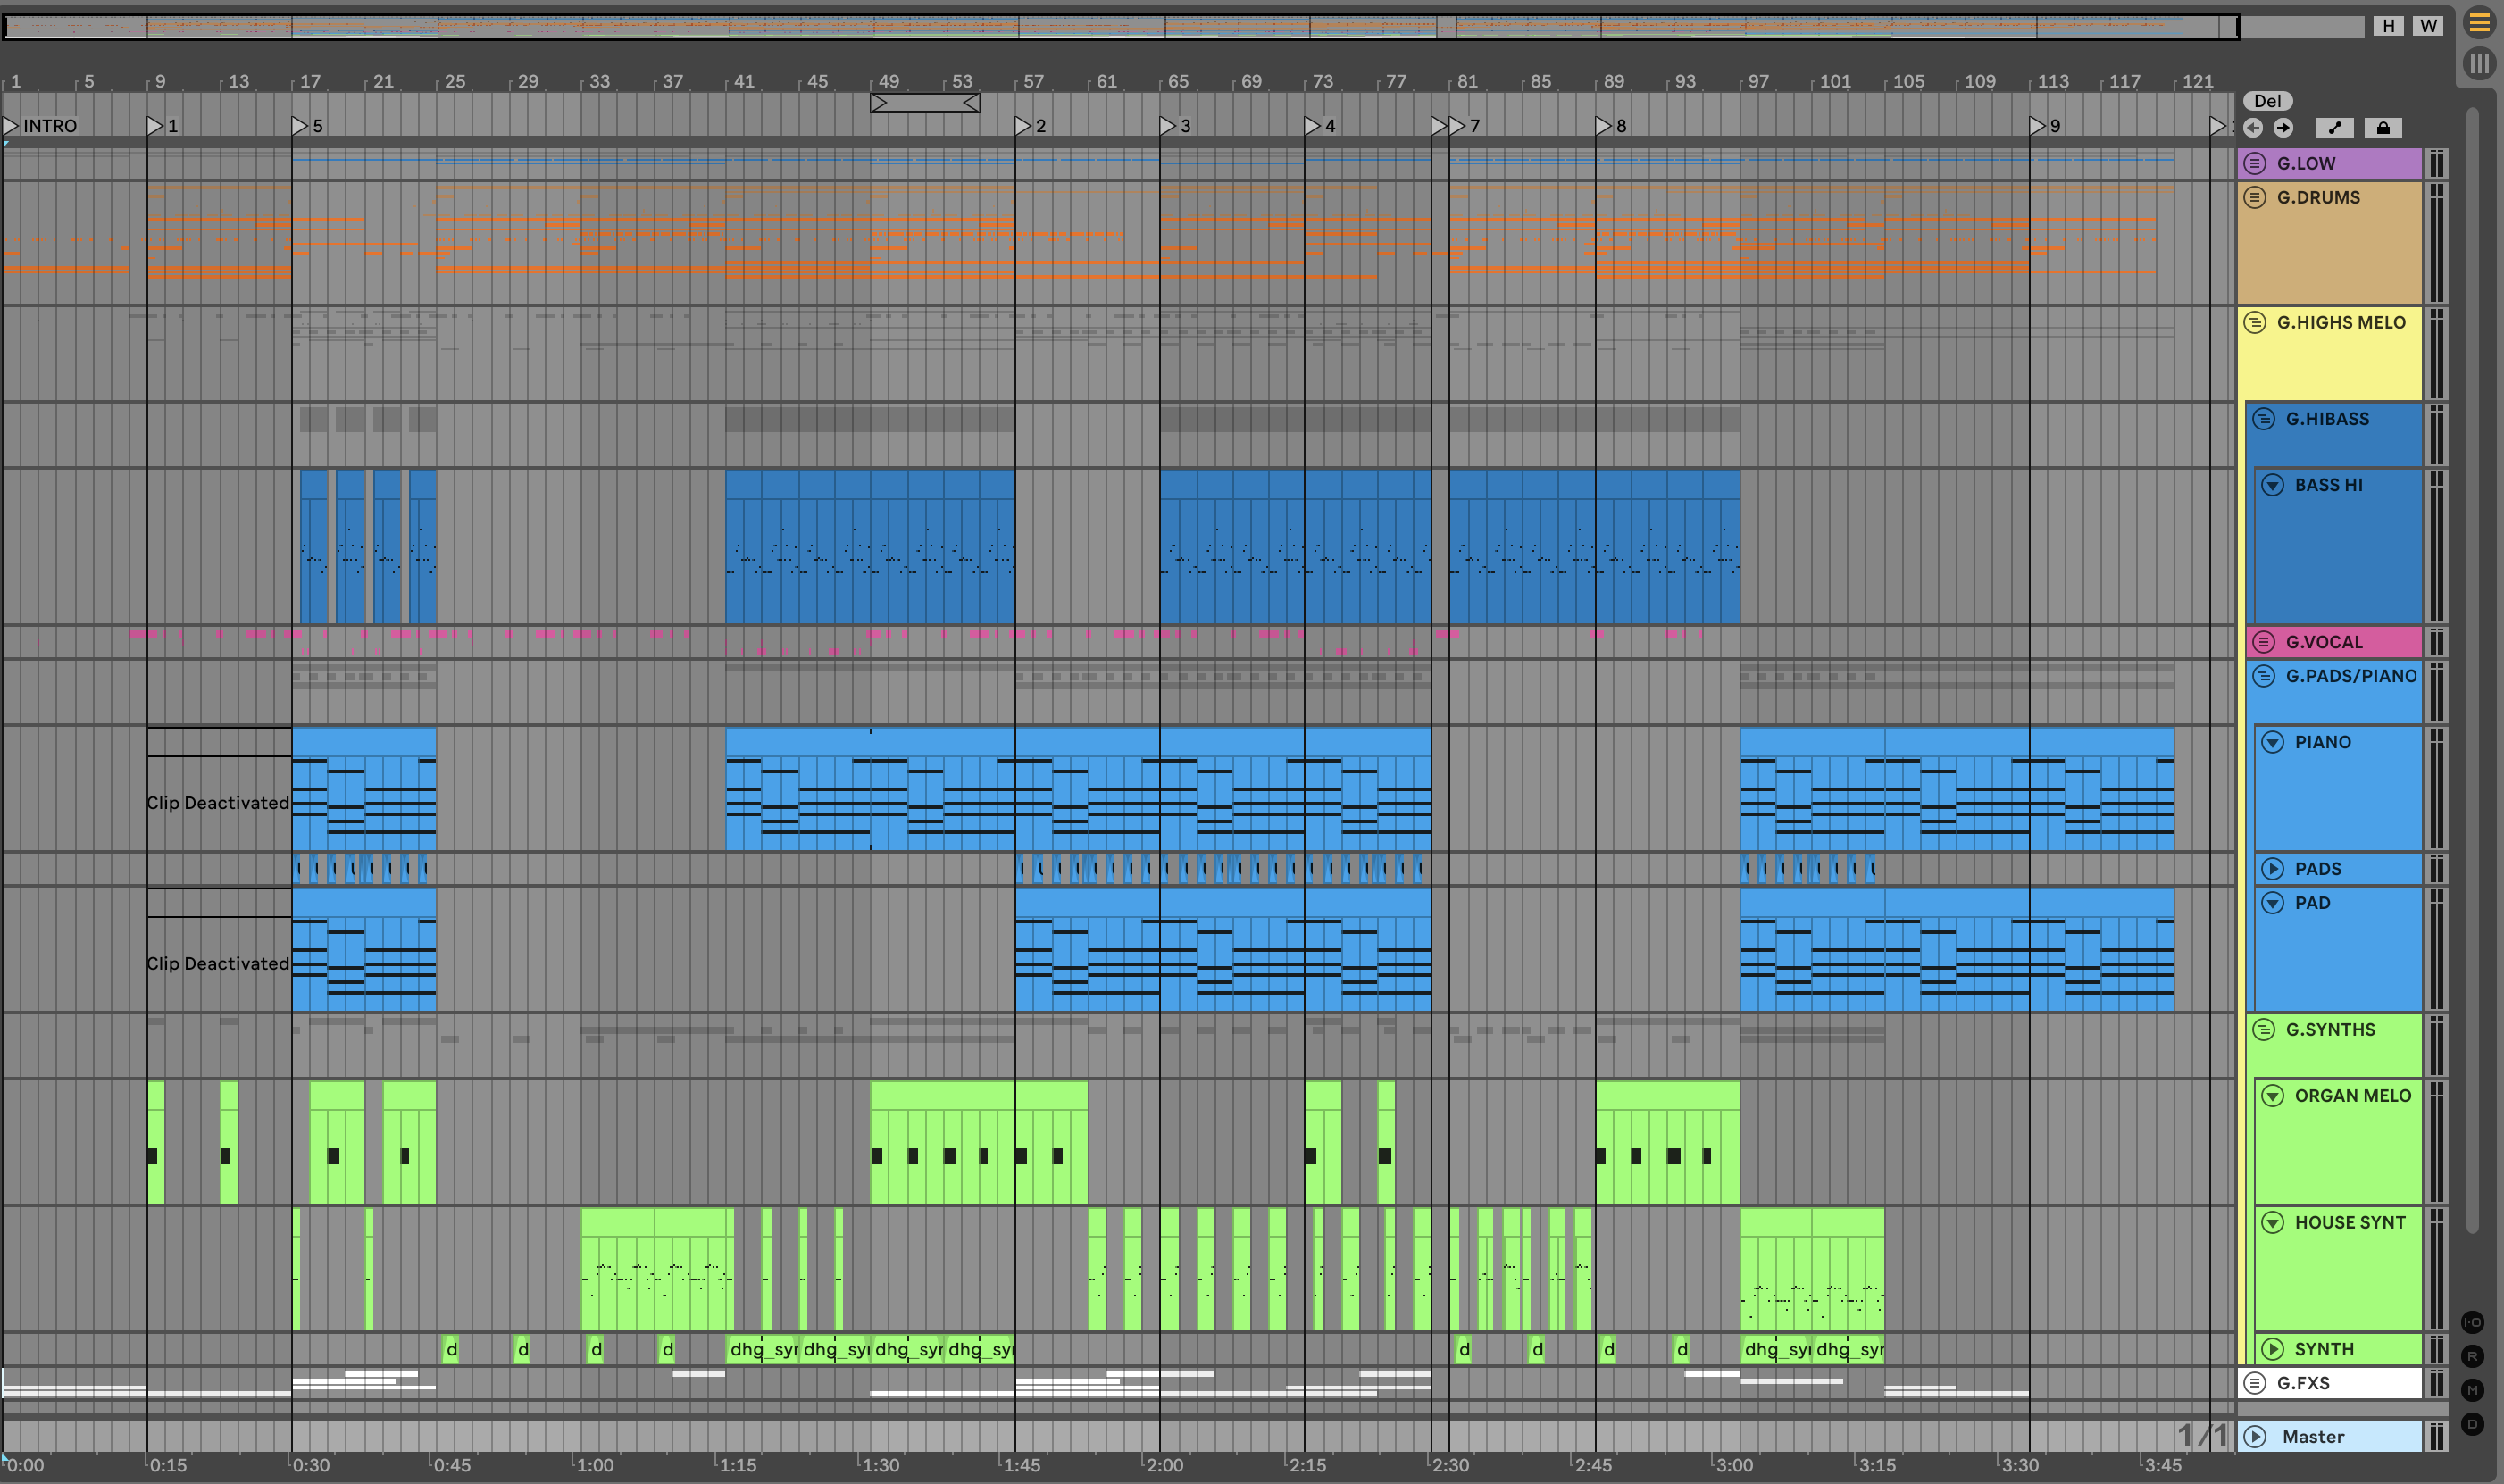Switch to Arrangement view selector icon
The width and height of the screenshot is (2504, 1484).
click(x=2479, y=24)
